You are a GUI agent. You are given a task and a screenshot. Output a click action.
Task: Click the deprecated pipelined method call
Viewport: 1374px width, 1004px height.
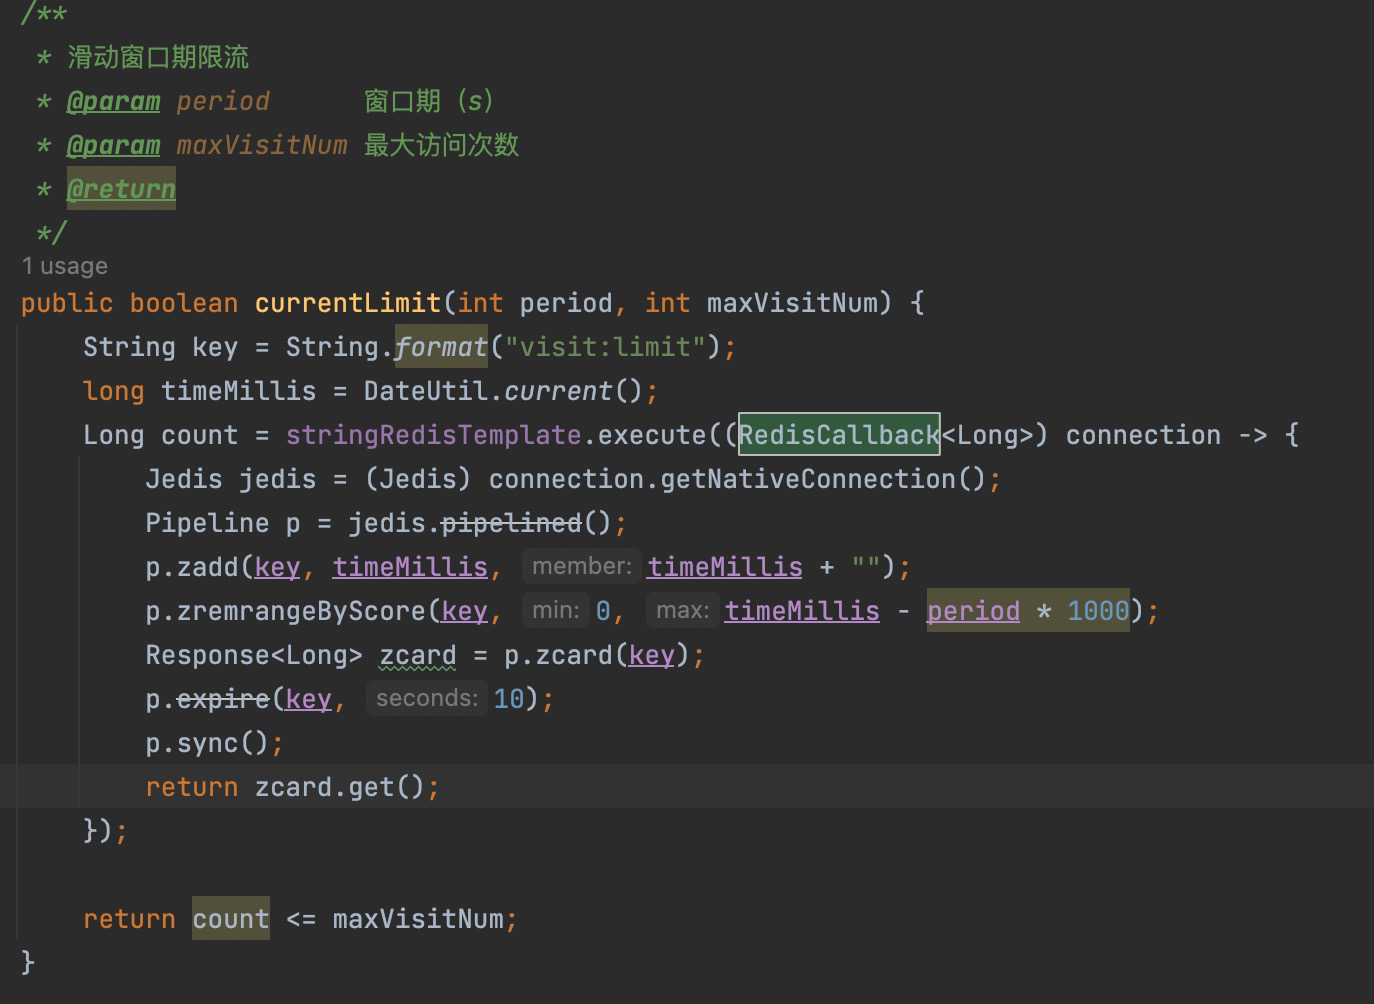coord(511,523)
